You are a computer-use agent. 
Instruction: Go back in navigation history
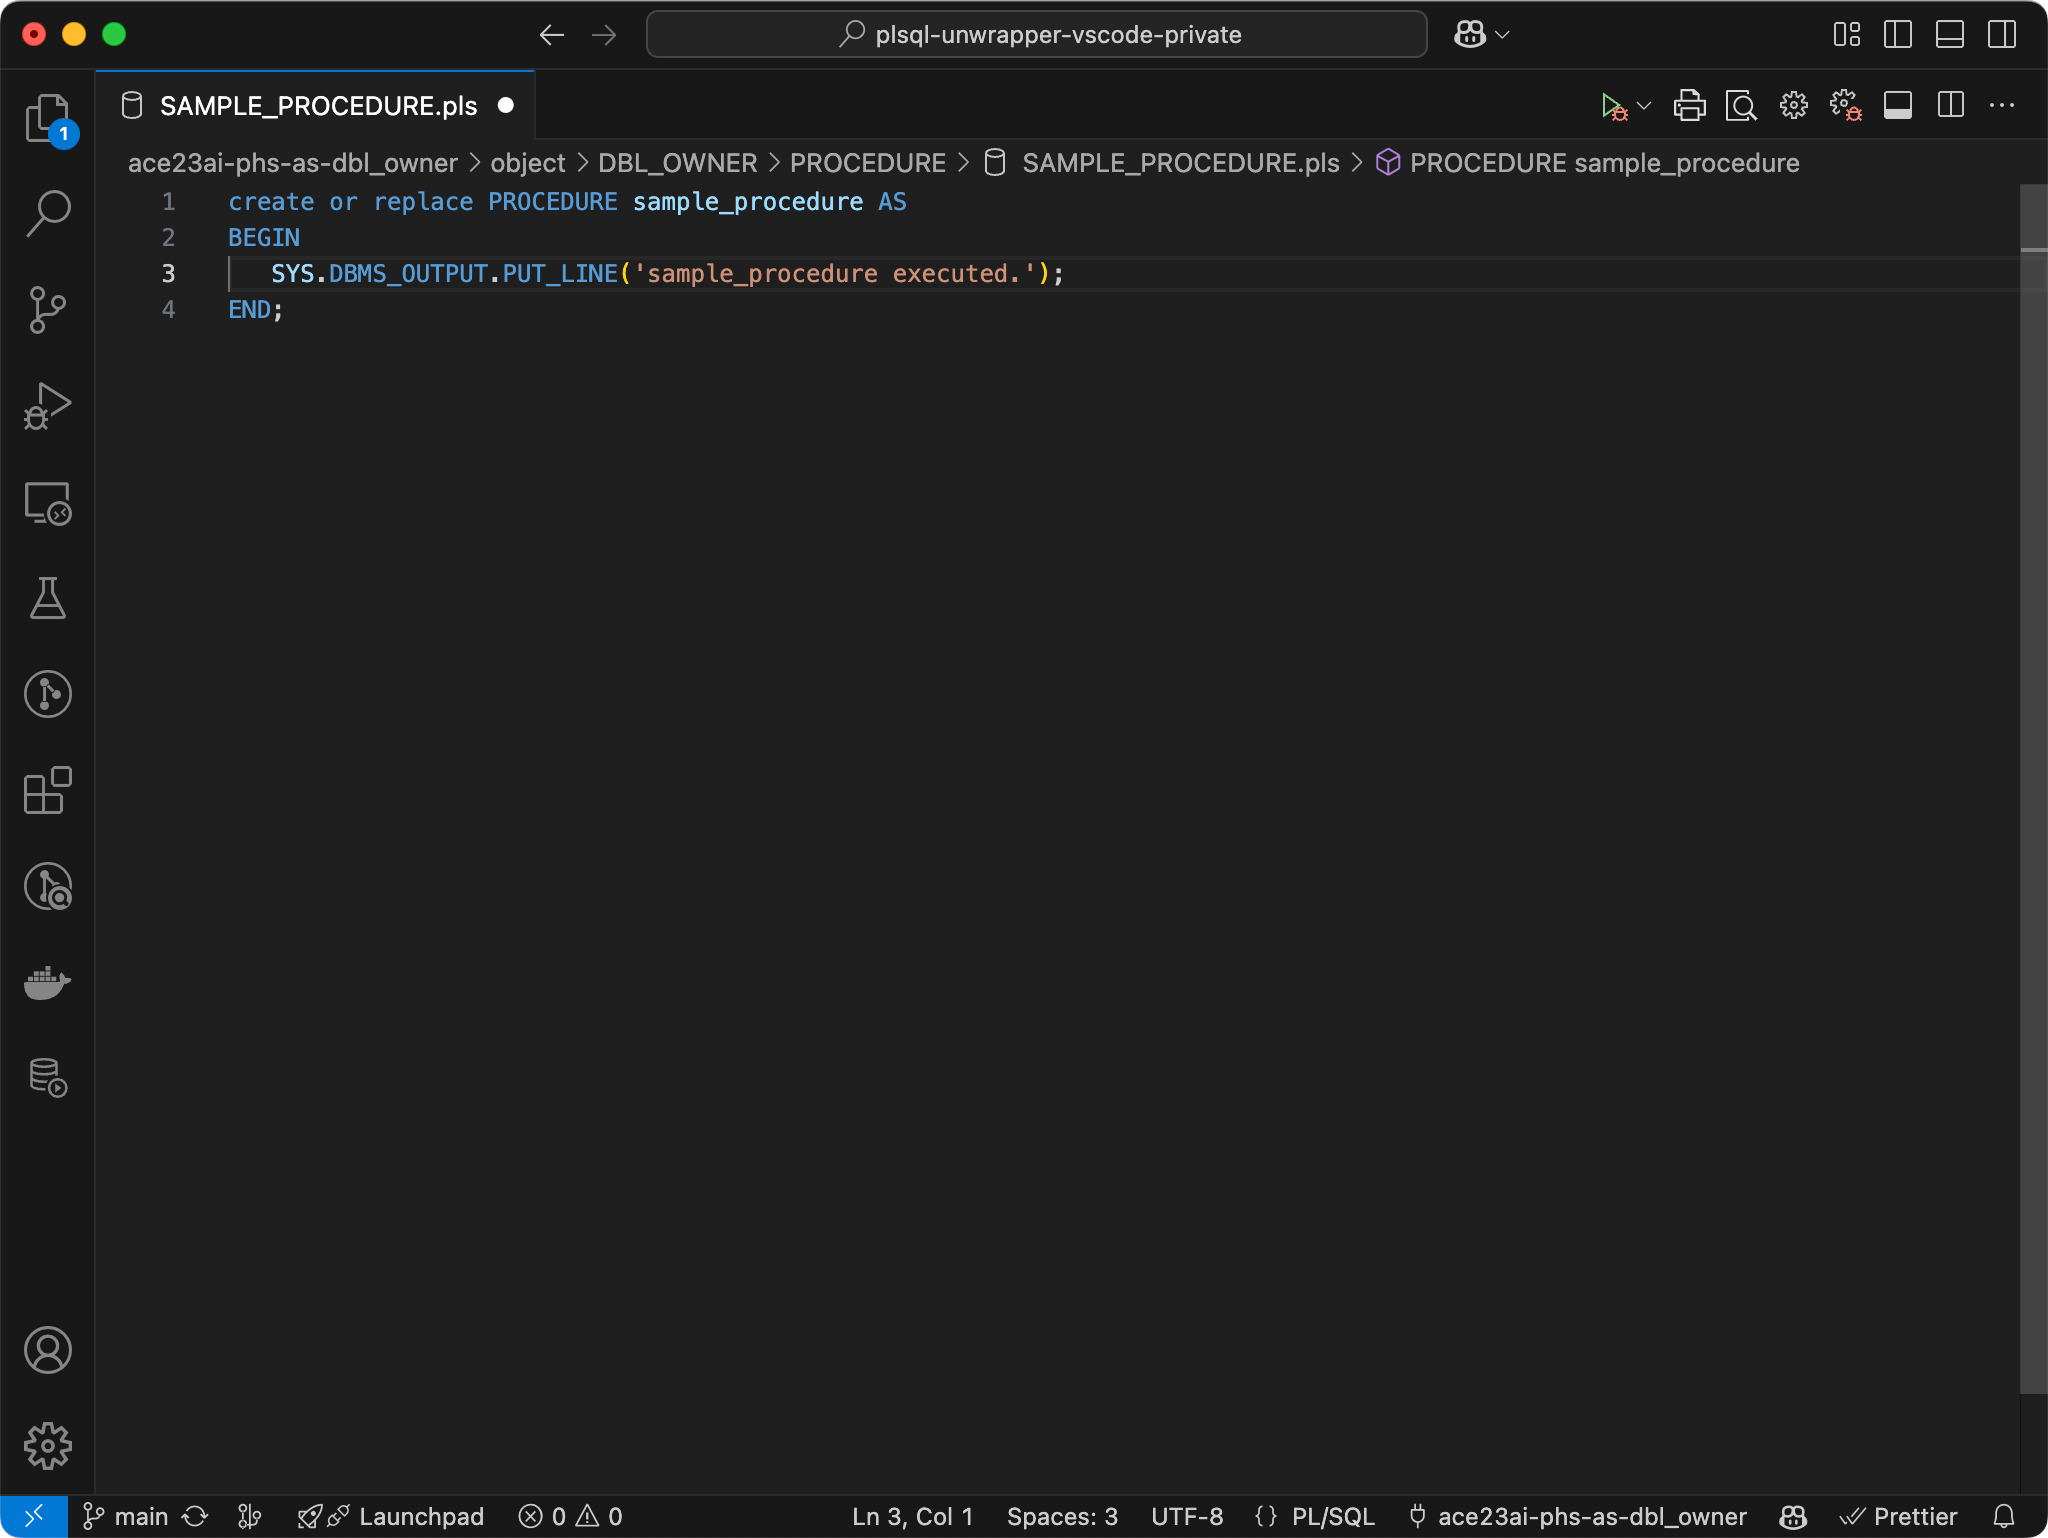[x=552, y=35]
